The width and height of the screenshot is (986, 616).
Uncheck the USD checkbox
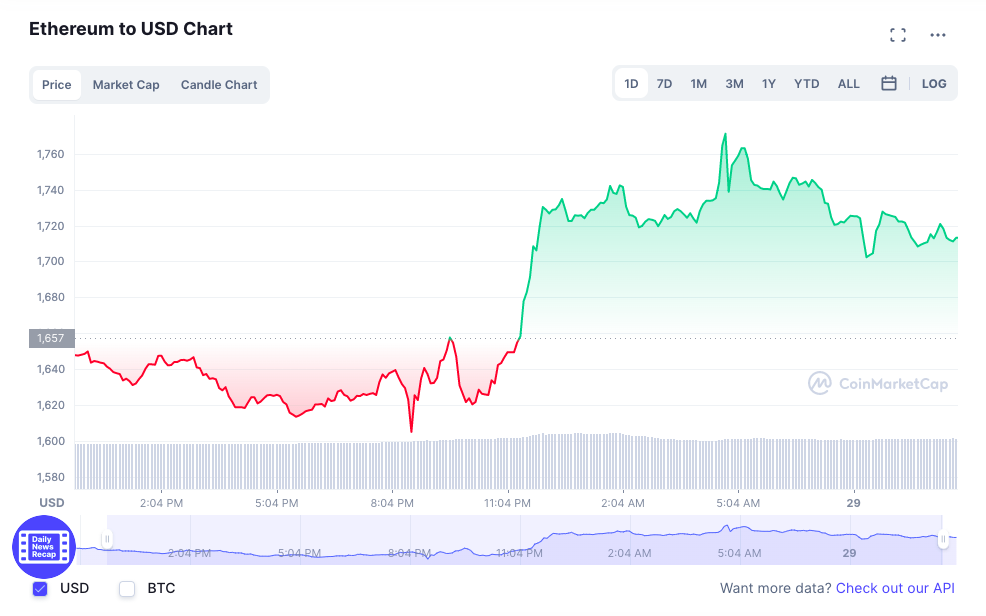click(40, 588)
